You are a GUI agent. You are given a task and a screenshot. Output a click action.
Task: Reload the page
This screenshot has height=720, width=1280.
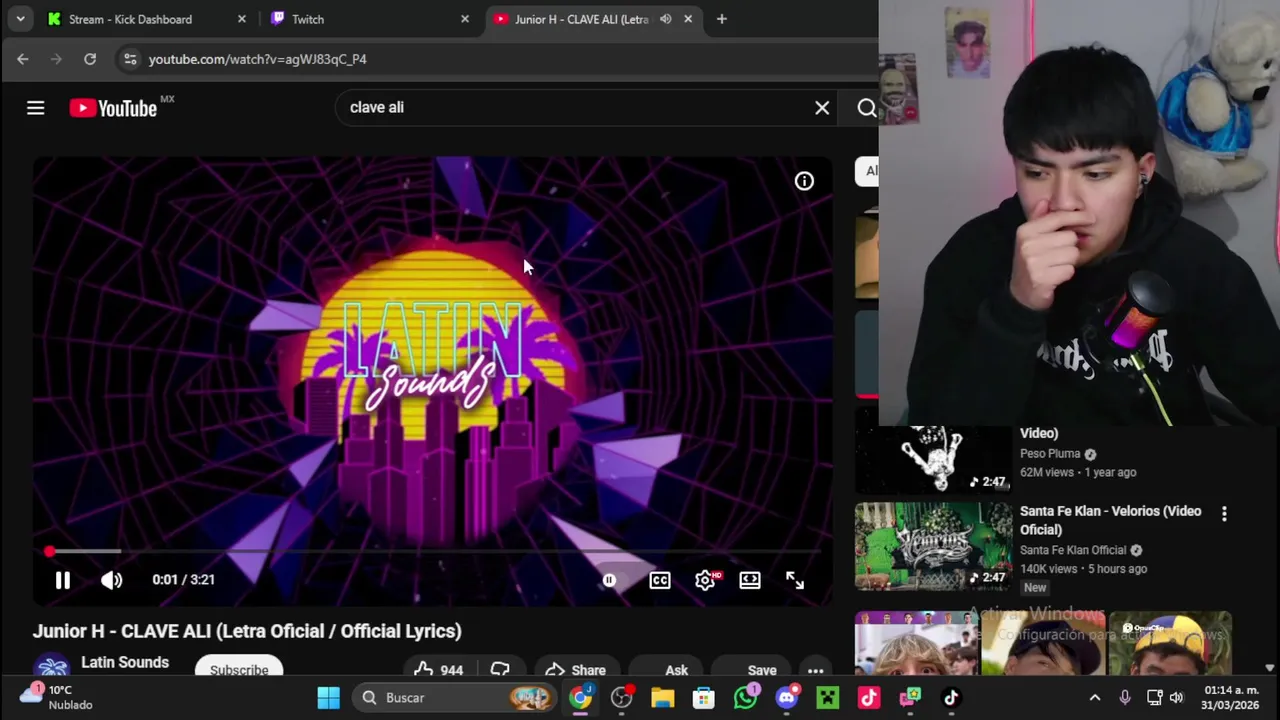[x=90, y=59]
